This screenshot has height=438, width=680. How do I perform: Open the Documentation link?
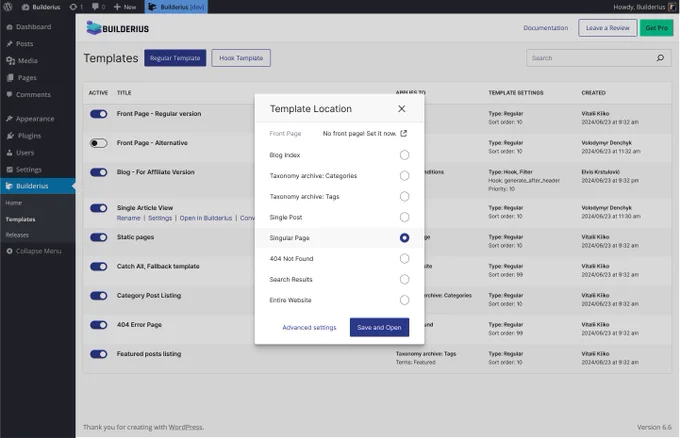pyautogui.click(x=545, y=28)
